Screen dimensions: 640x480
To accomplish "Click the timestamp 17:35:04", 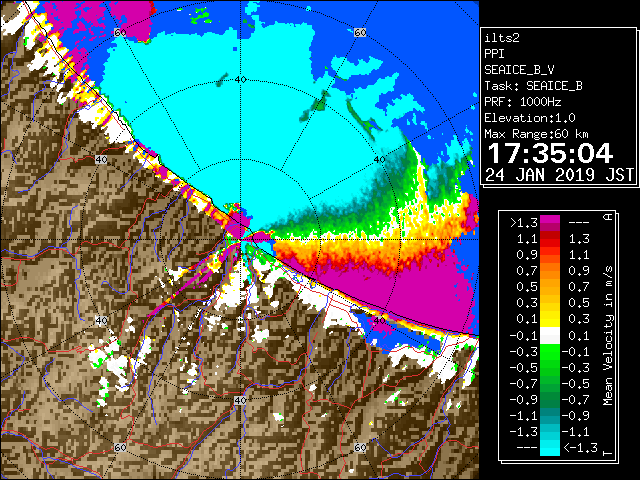I will (550, 153).
